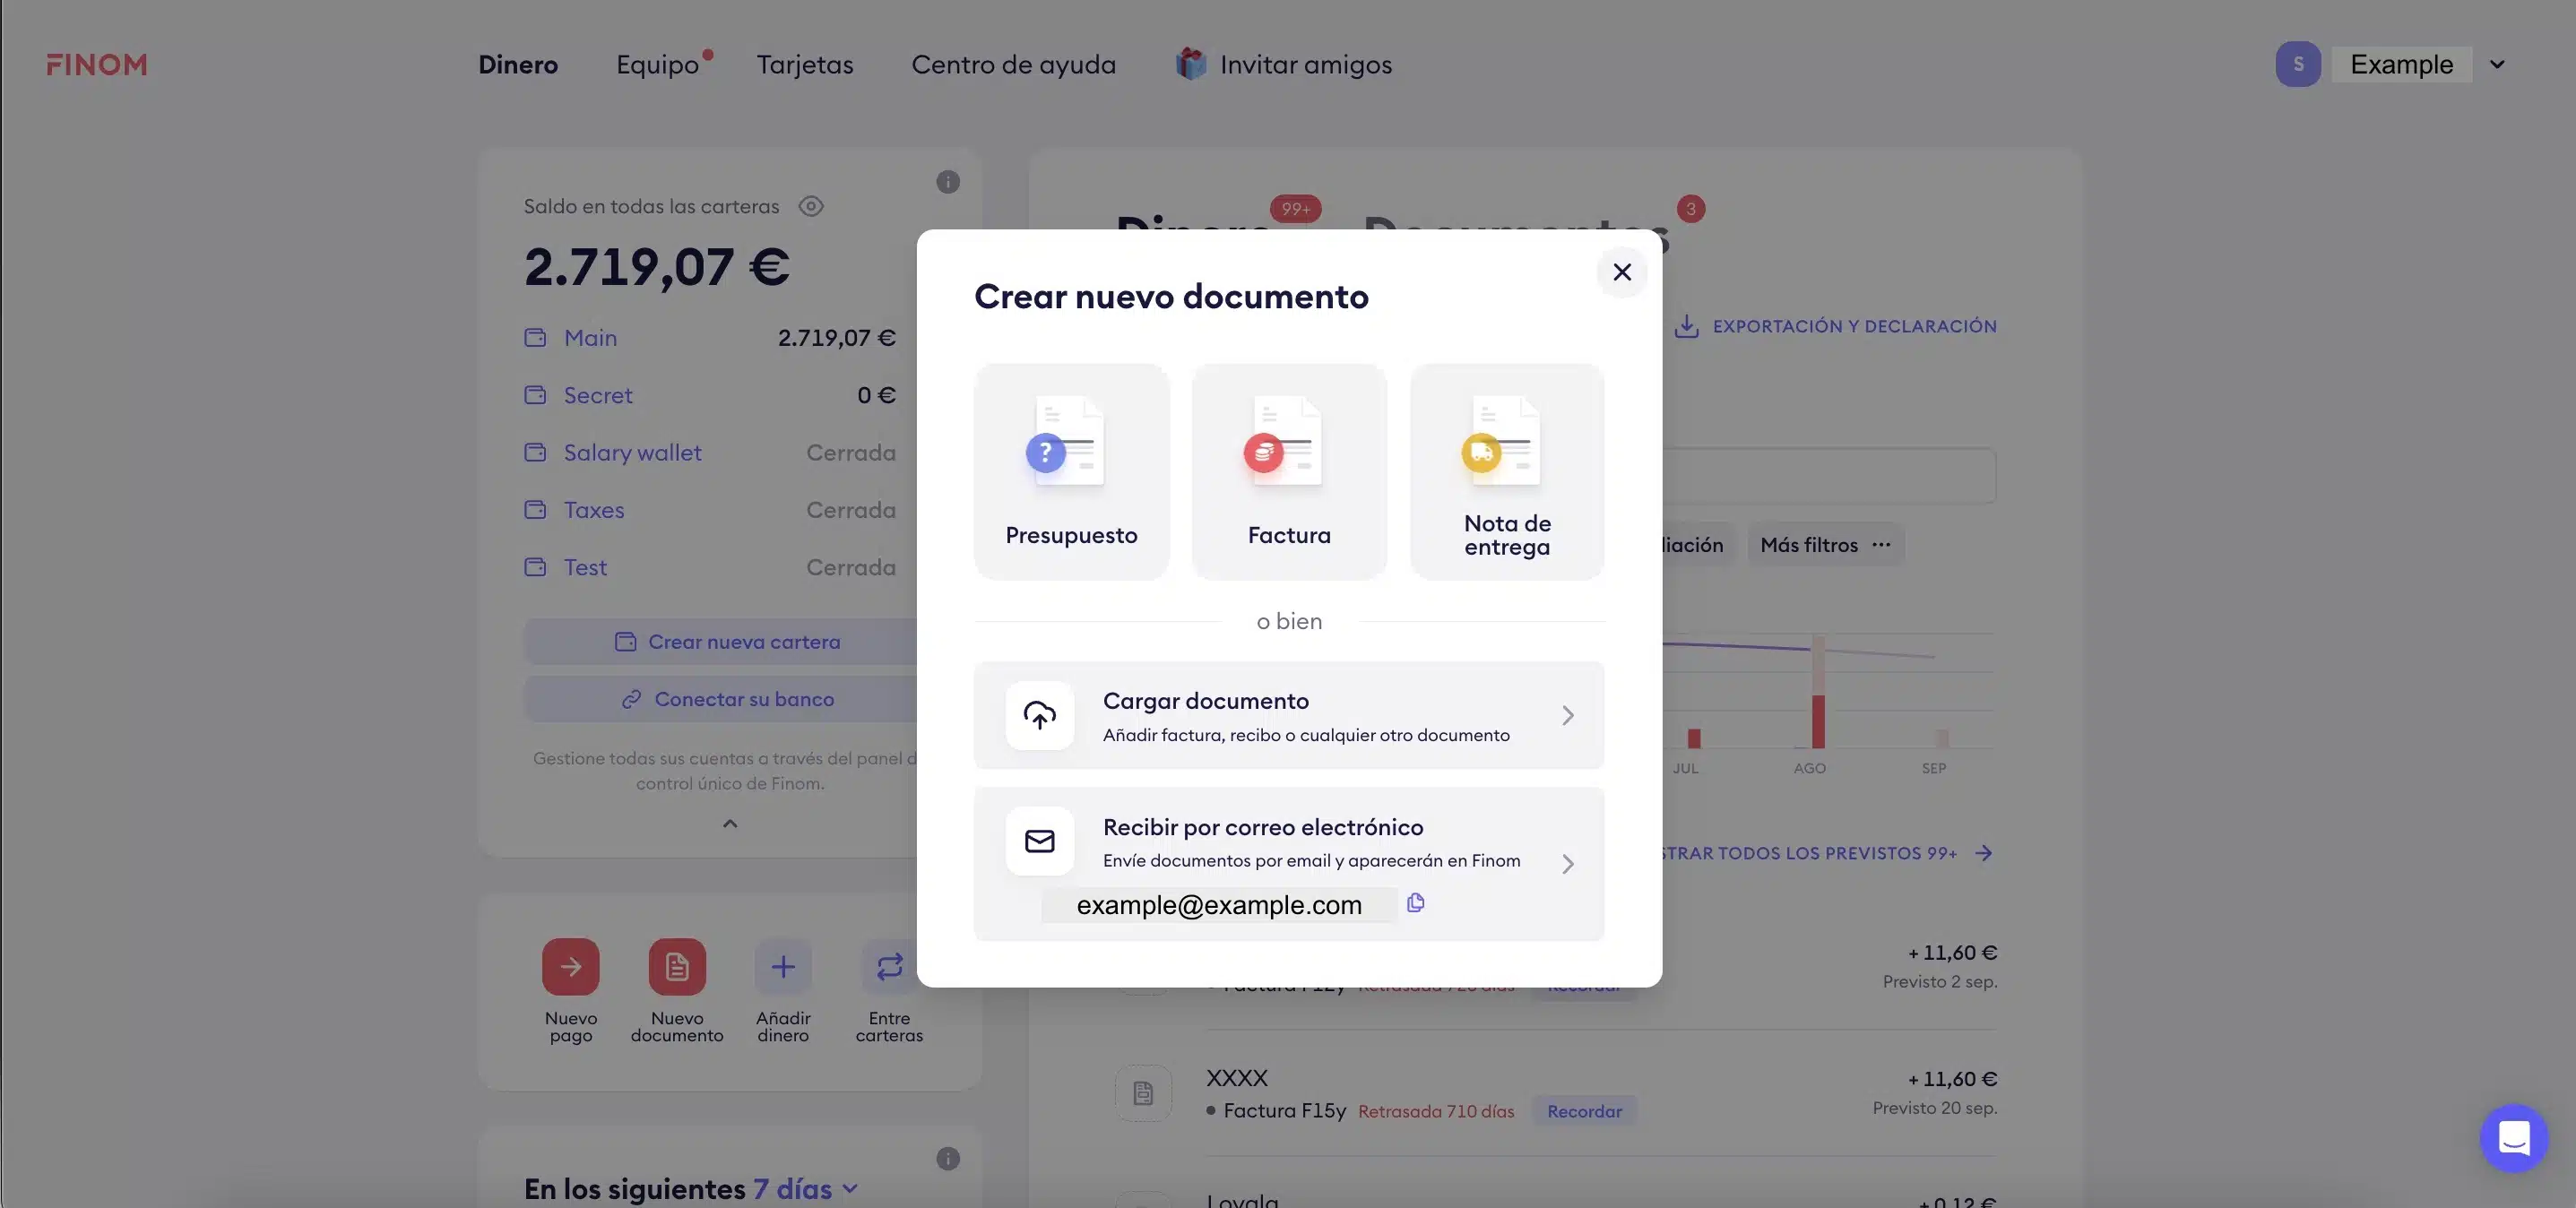The image size is (2576, 1208).
Task: Close the Crear nuevo documento dialog
Action: click(1622, 272)
